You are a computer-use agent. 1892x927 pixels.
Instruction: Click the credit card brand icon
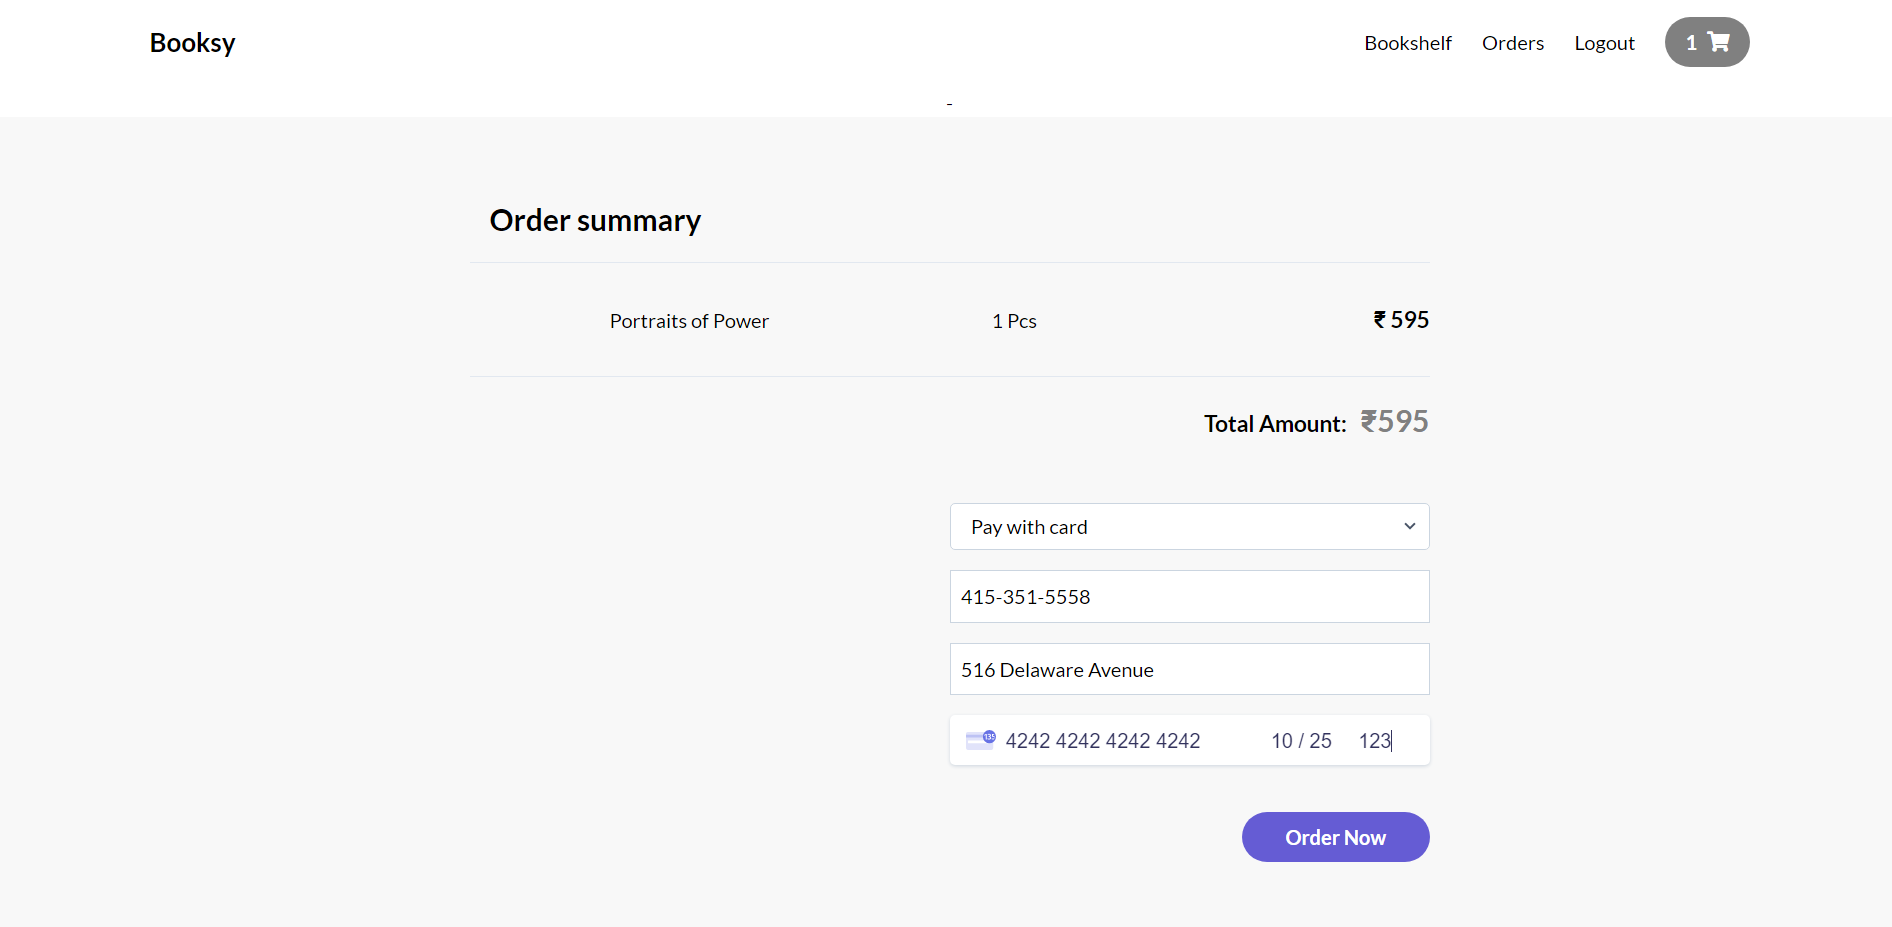(x=980, y=740)
